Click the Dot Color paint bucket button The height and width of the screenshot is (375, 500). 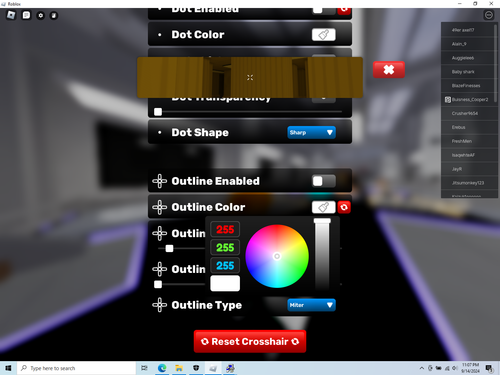324,35
